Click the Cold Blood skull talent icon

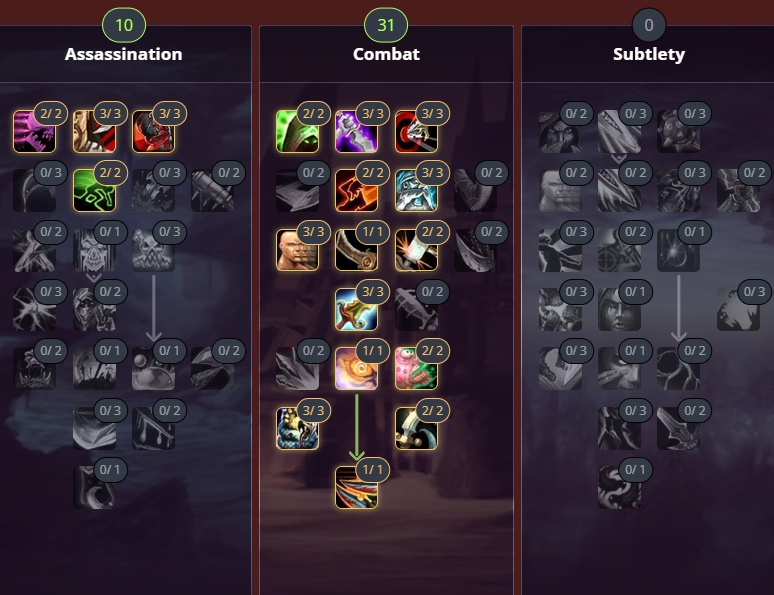coord(94,250)
